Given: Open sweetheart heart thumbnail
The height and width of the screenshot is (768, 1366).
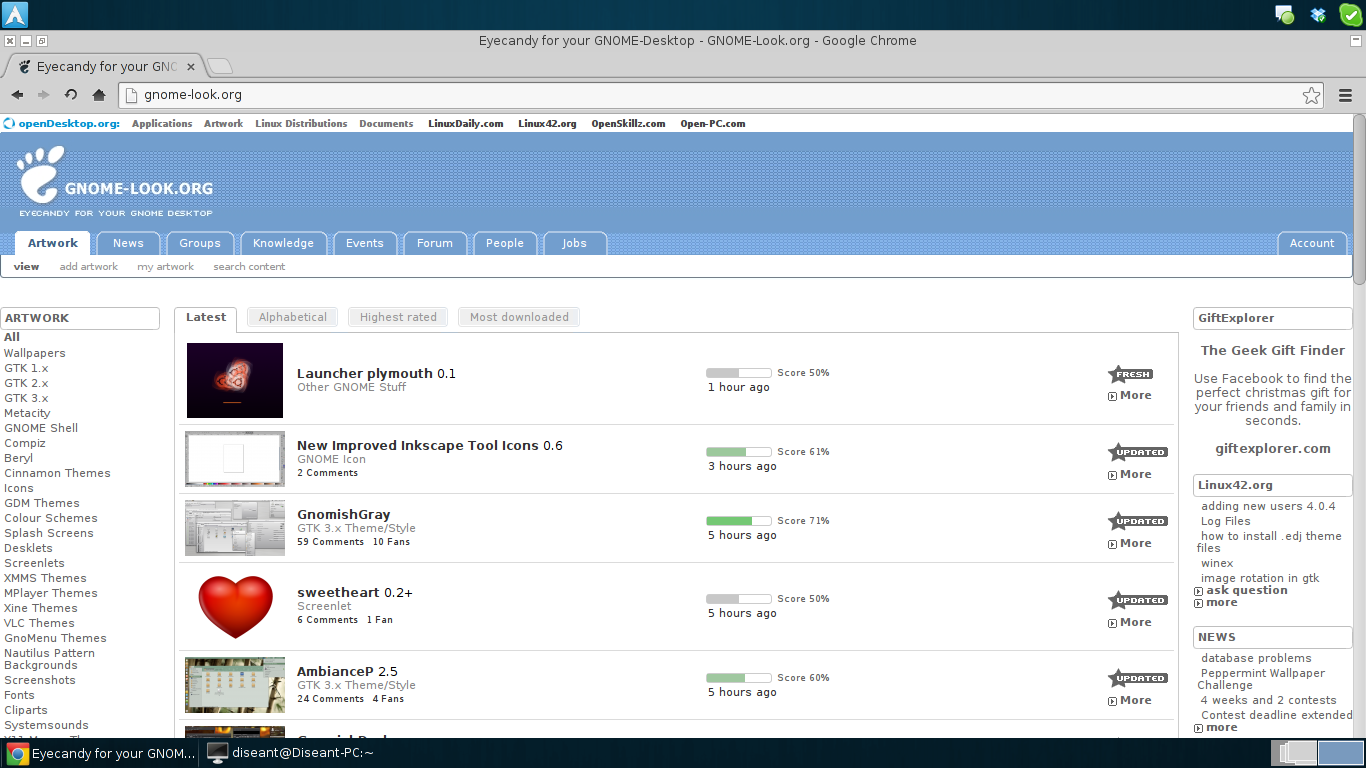Looking at the screenshot, I should pyautogui.click(x=235, y=606).
